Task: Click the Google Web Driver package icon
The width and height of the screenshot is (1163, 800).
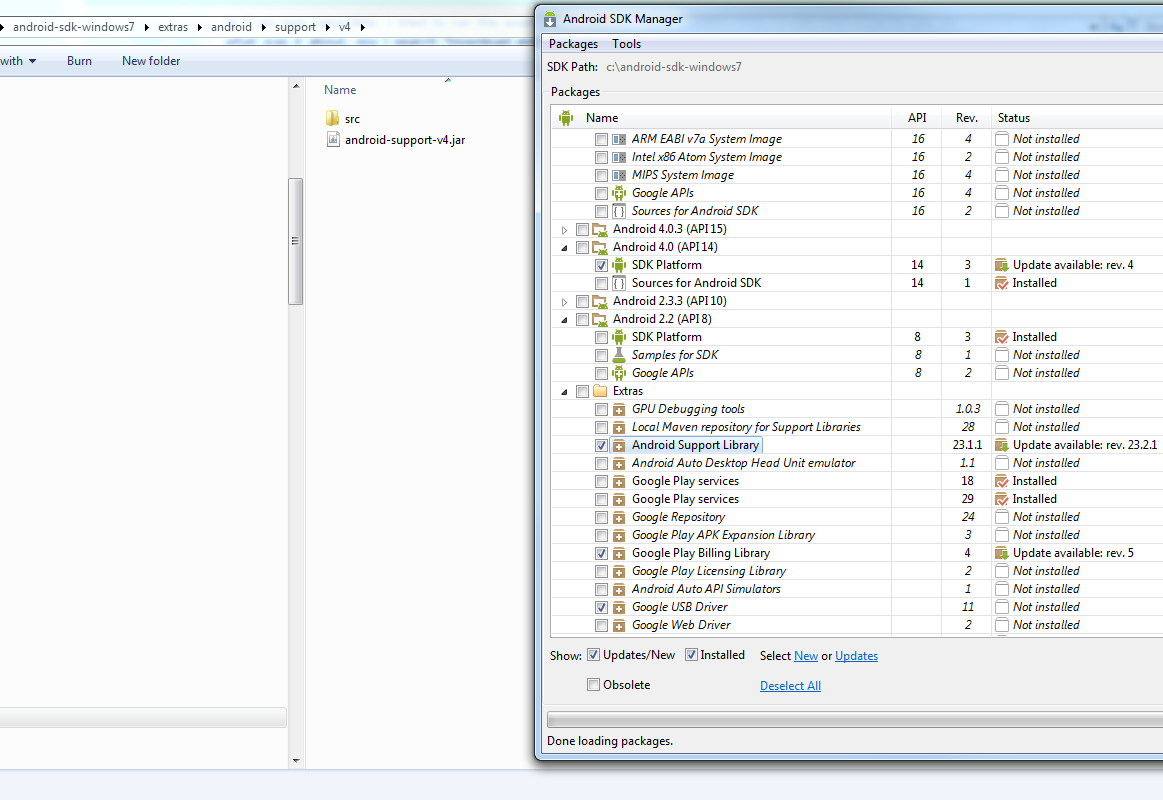Action: coord(619,625)
